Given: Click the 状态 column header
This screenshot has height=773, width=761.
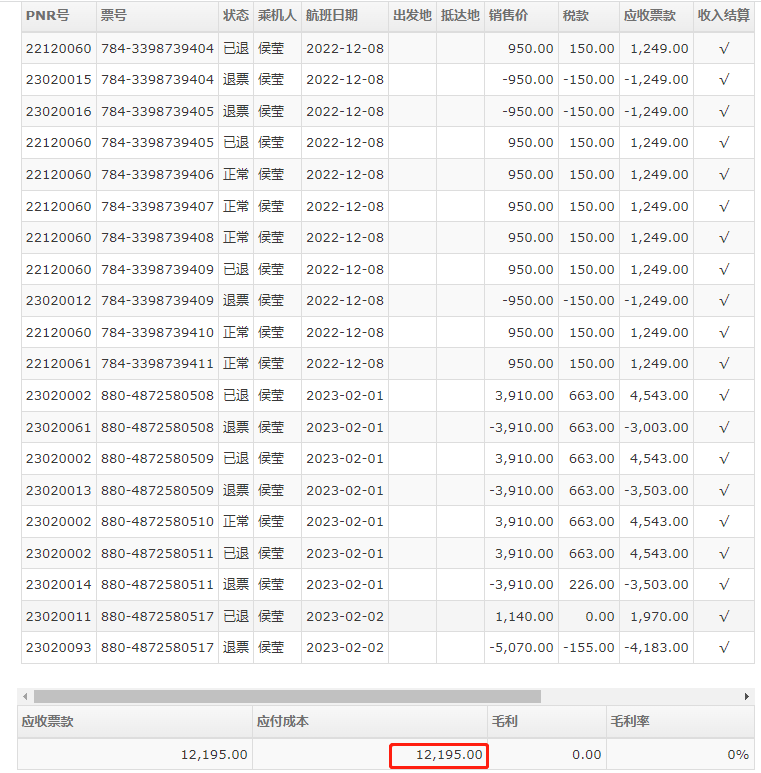Looking at the screenshot, I should coord(236,17).
